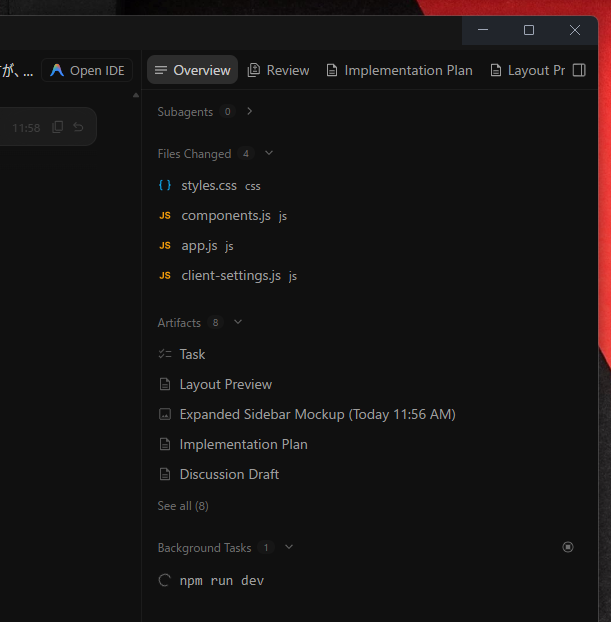Click See all (8) artifacts link
Screen dimensions: 611x622
click(183, 506)
